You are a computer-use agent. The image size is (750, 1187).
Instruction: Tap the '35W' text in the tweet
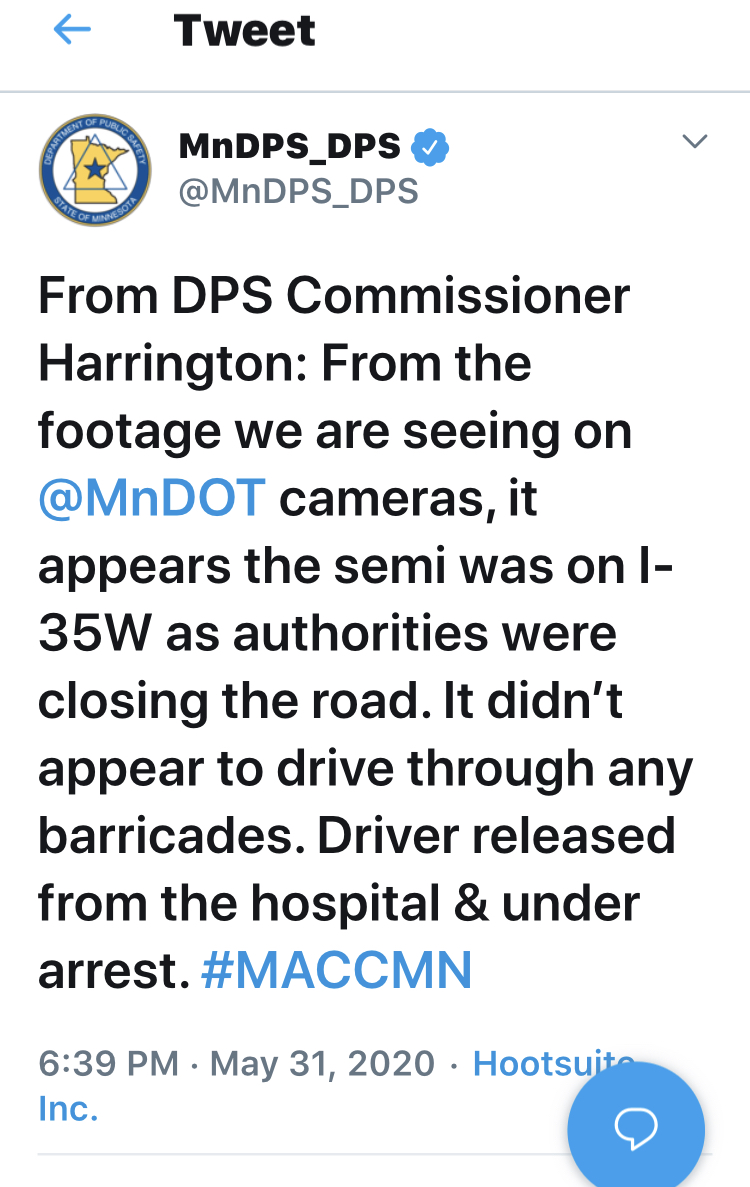pos(95,634)
